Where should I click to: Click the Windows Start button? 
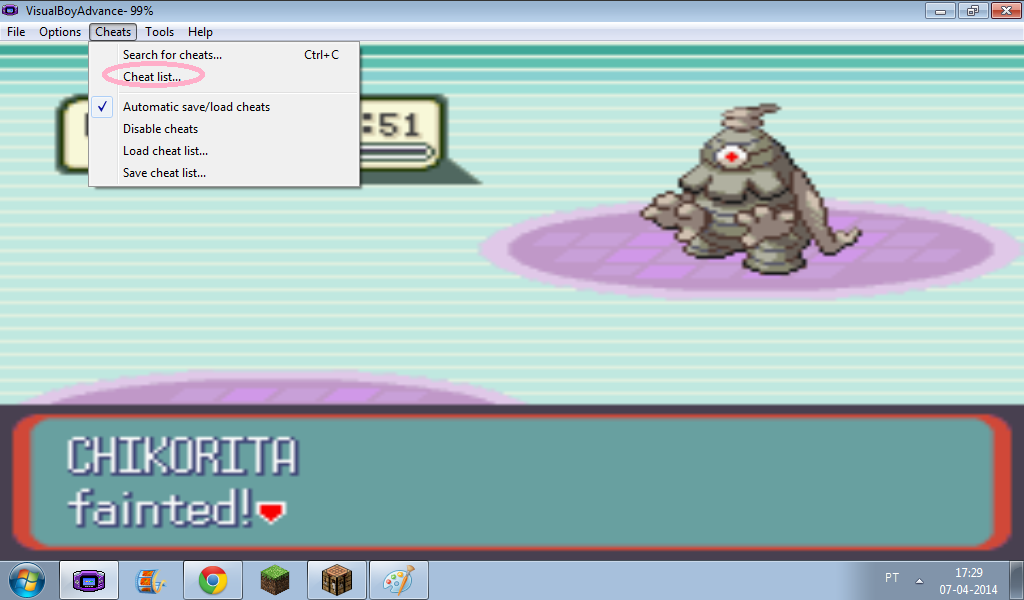tap(27, 580)
